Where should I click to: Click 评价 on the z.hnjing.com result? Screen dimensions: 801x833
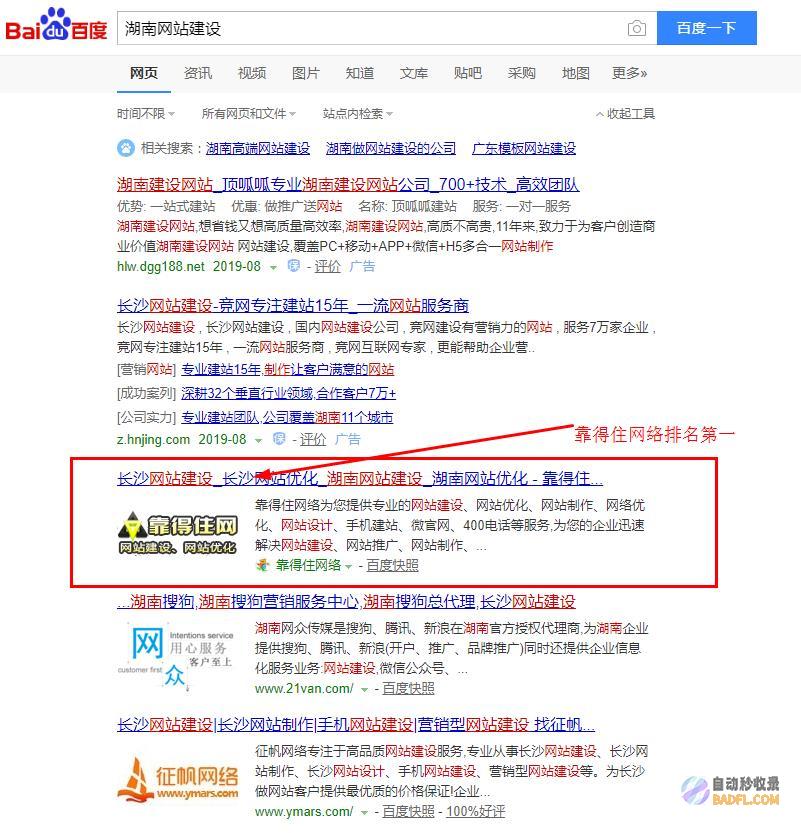click(312, 439)
